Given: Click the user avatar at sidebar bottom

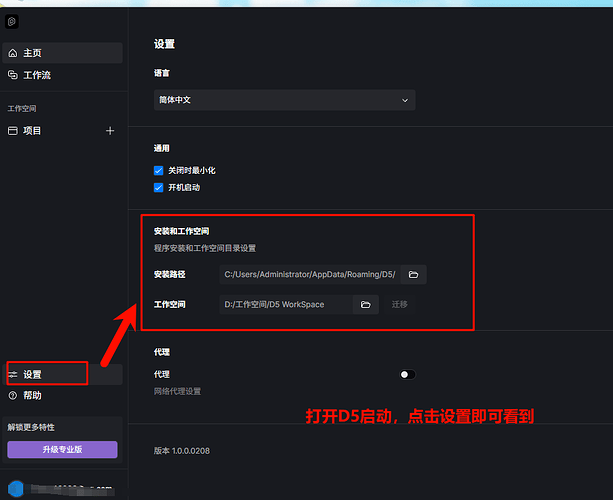Looking at the screenshot, I should [12, 489].
